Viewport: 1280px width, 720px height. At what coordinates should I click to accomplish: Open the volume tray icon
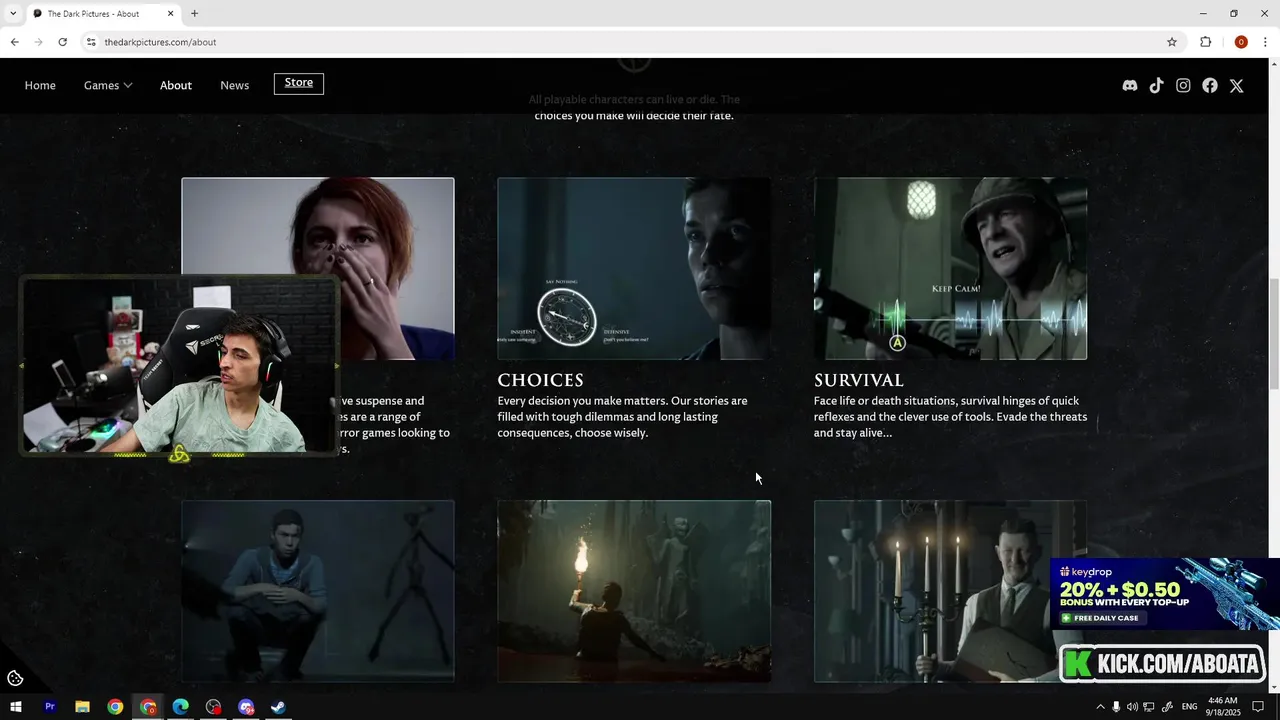[1132, 707]
